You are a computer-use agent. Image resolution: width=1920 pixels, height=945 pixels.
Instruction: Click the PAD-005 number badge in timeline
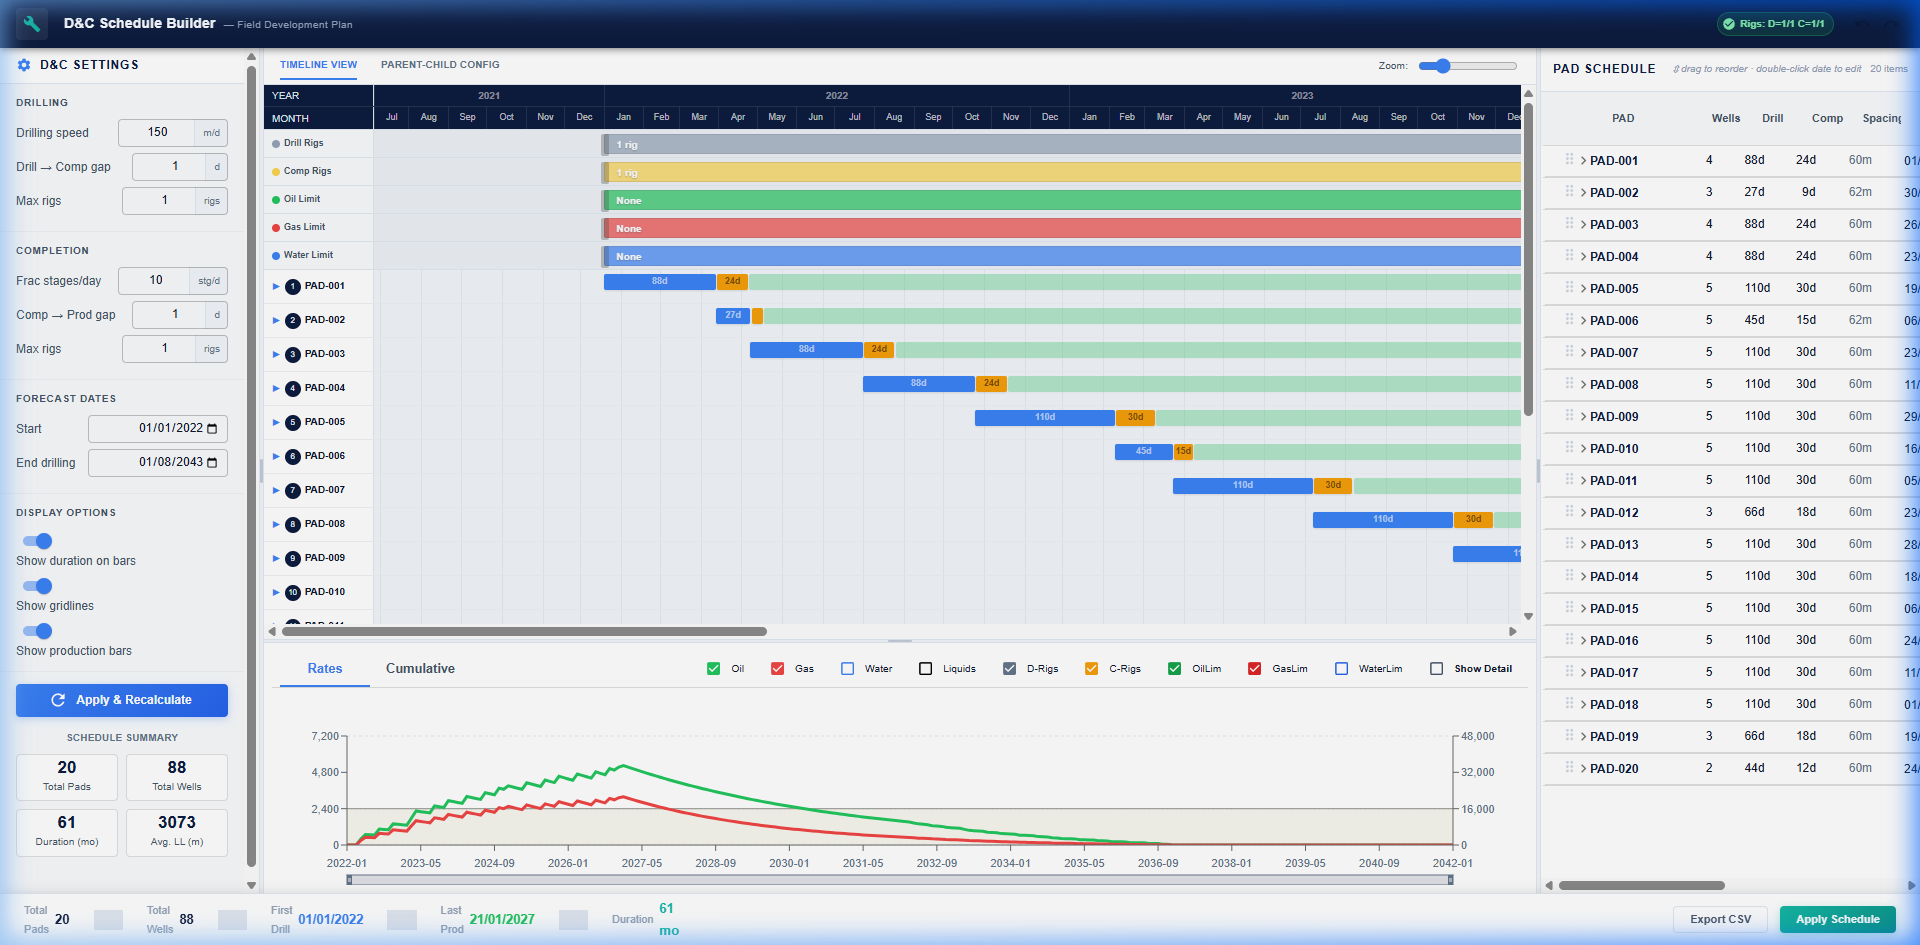pos(293,423)
